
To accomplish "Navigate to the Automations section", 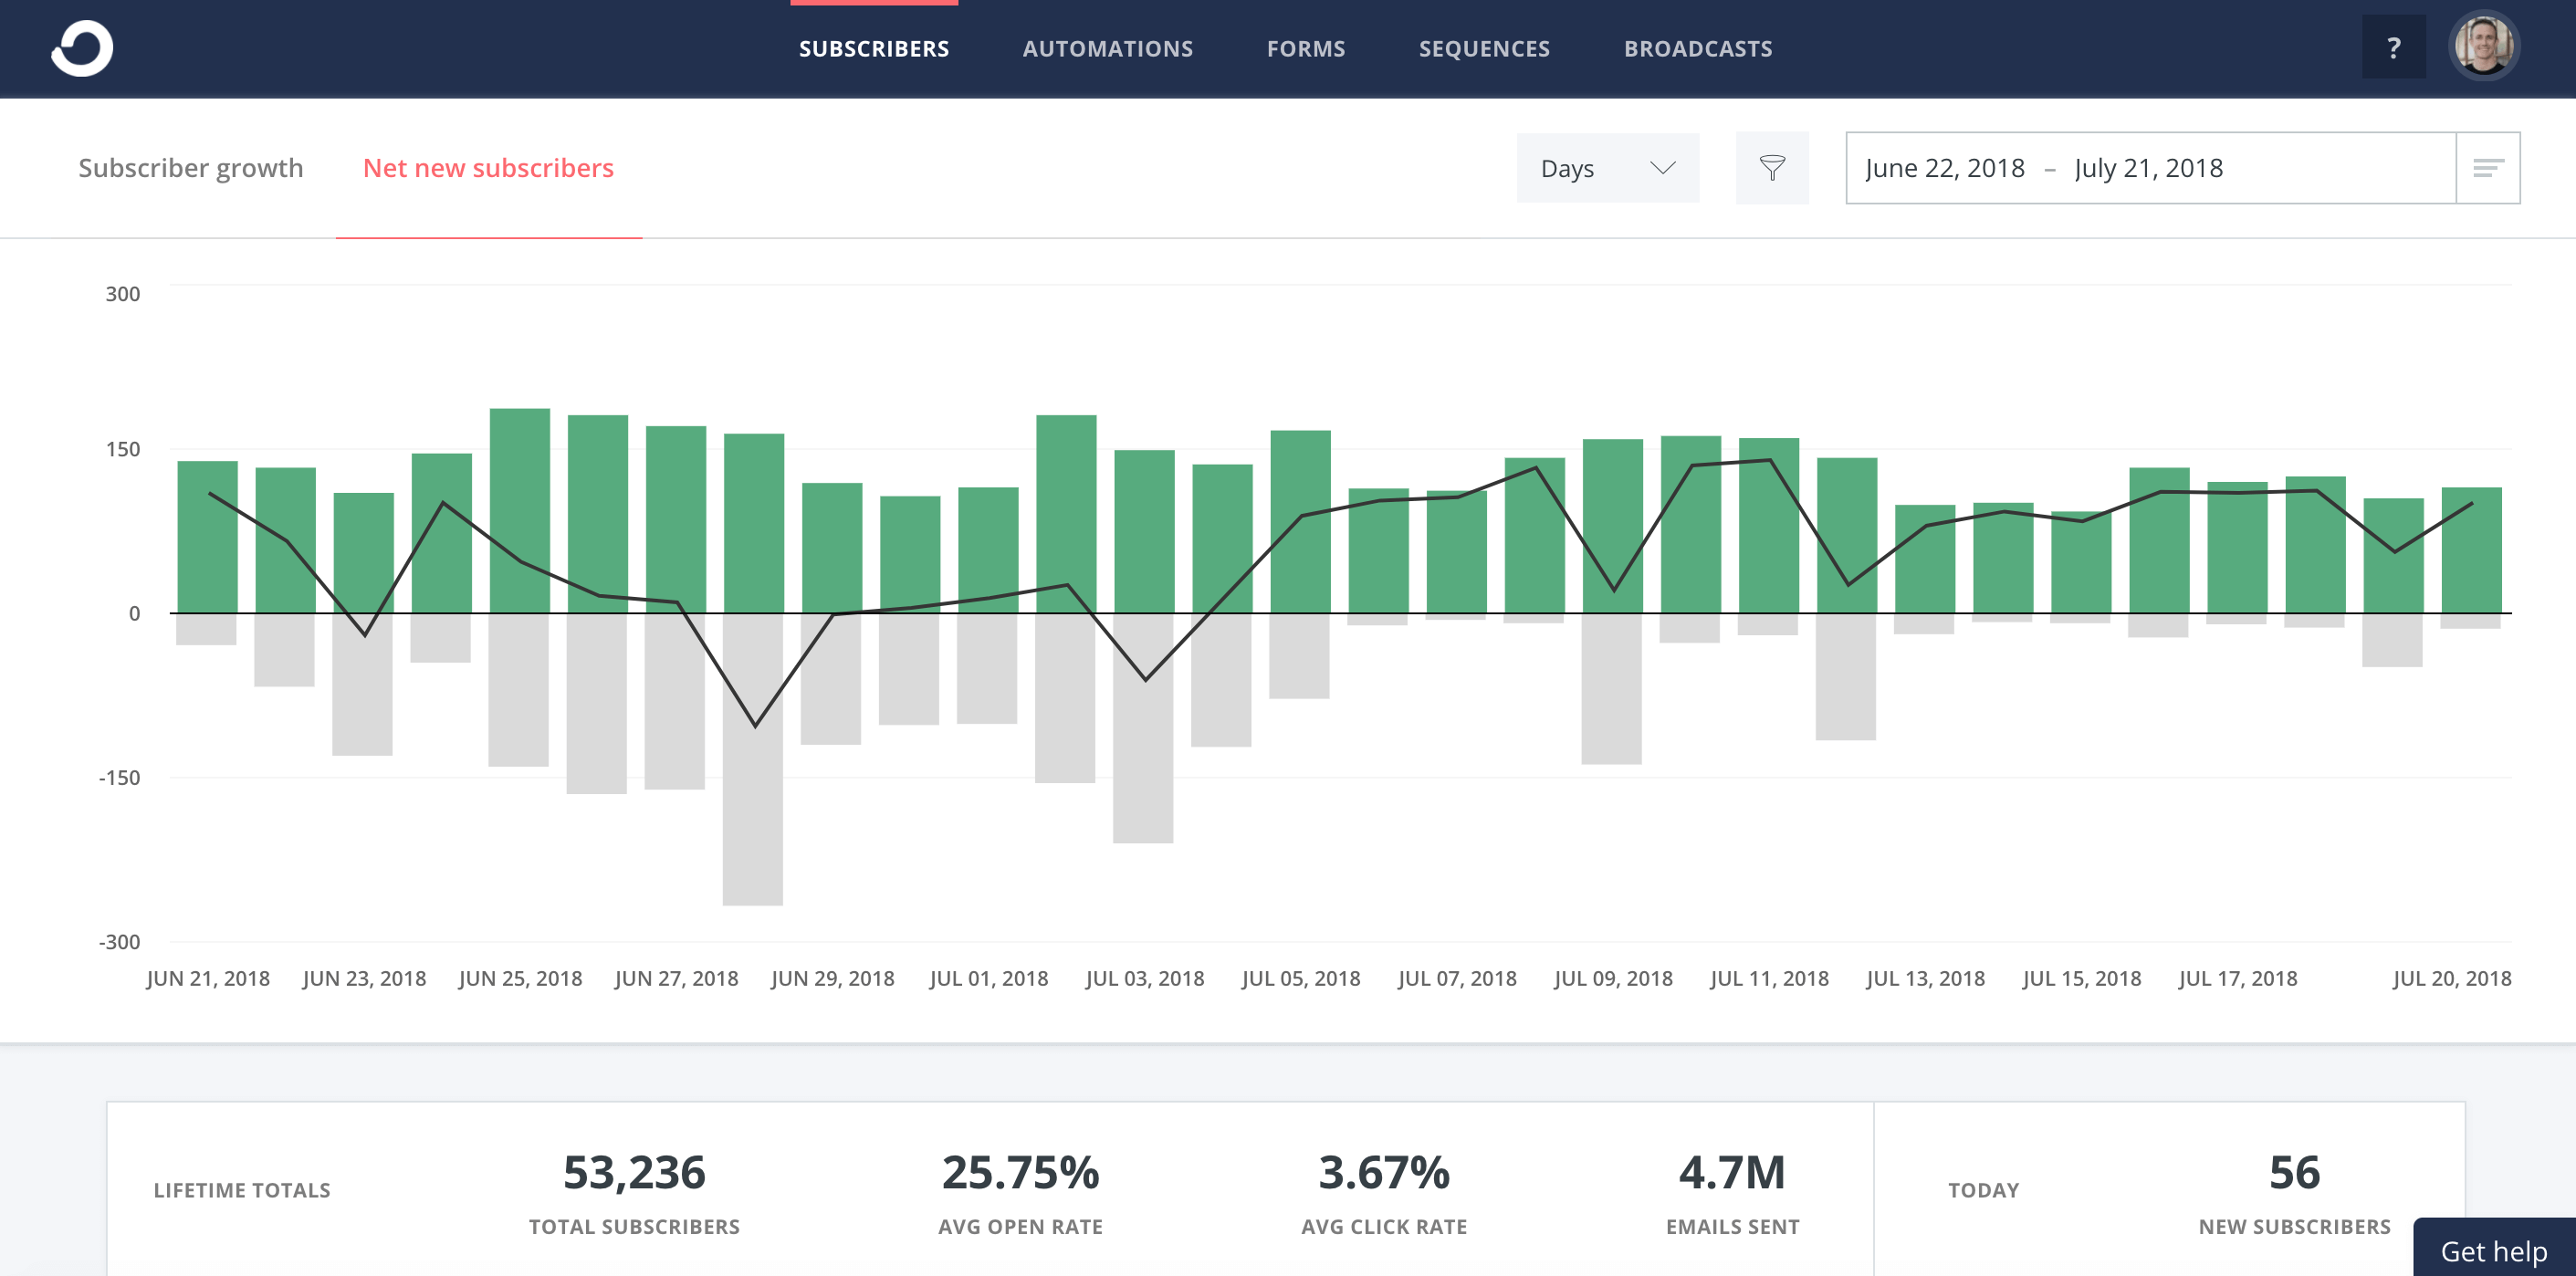I will click(1107, 48).
